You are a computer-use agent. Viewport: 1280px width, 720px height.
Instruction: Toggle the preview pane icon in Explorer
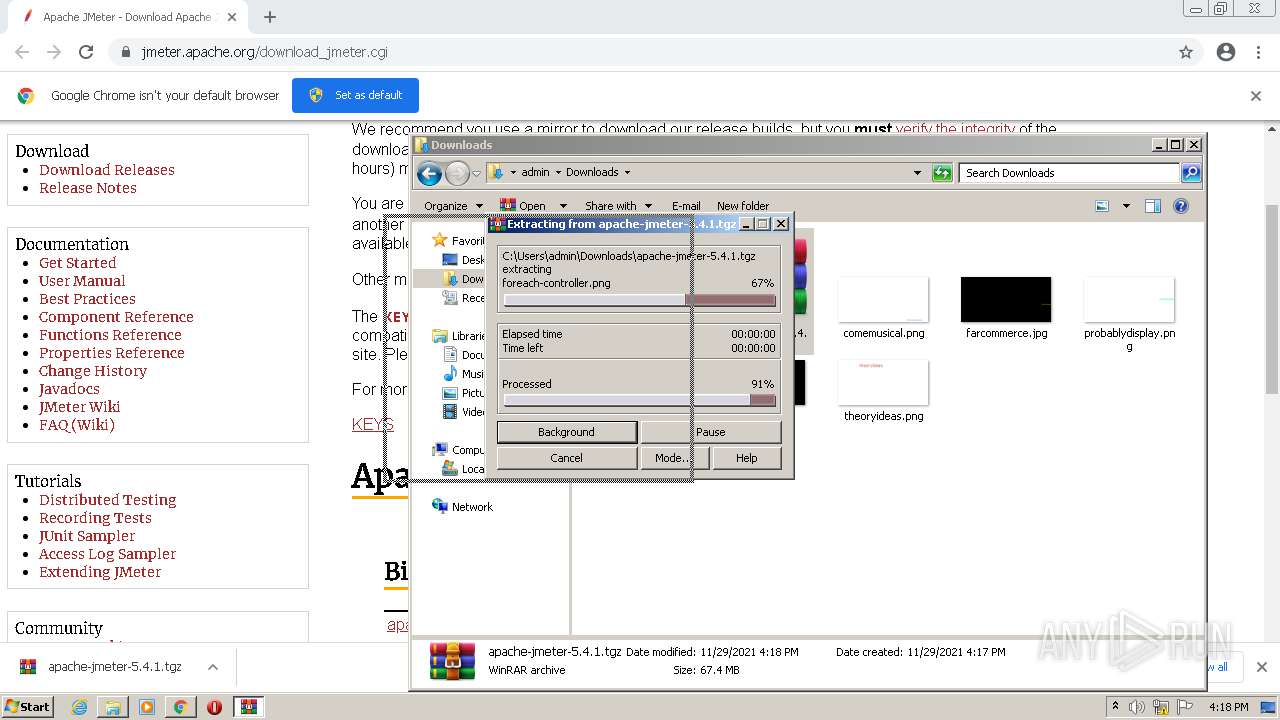click(x=1153, y=206)
